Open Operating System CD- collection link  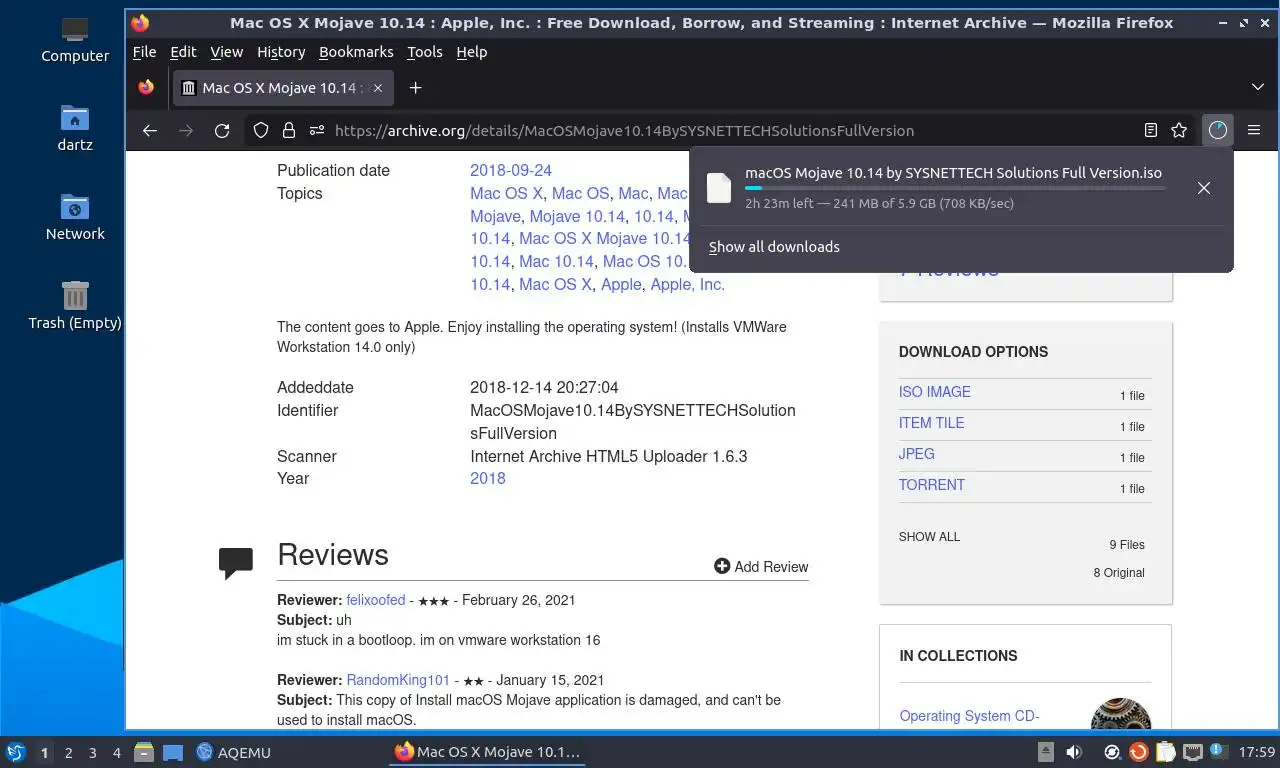969,716
